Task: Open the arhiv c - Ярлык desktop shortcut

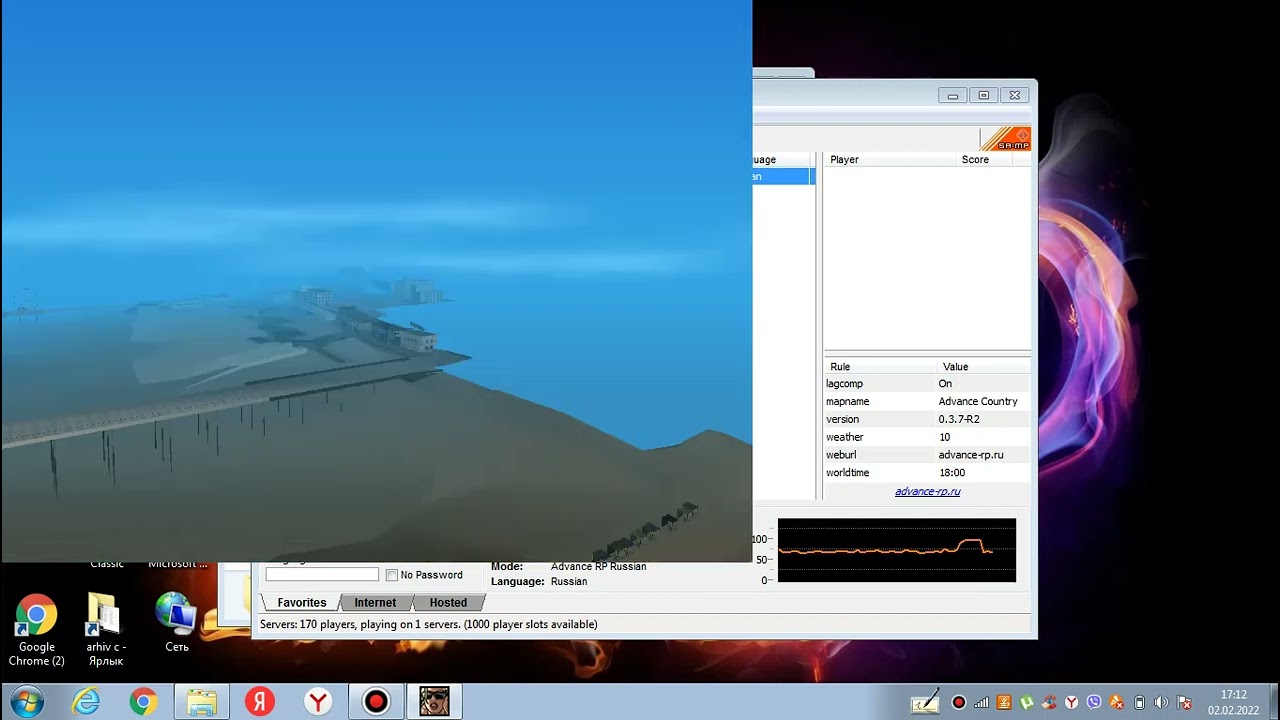Action: (105, 630)
